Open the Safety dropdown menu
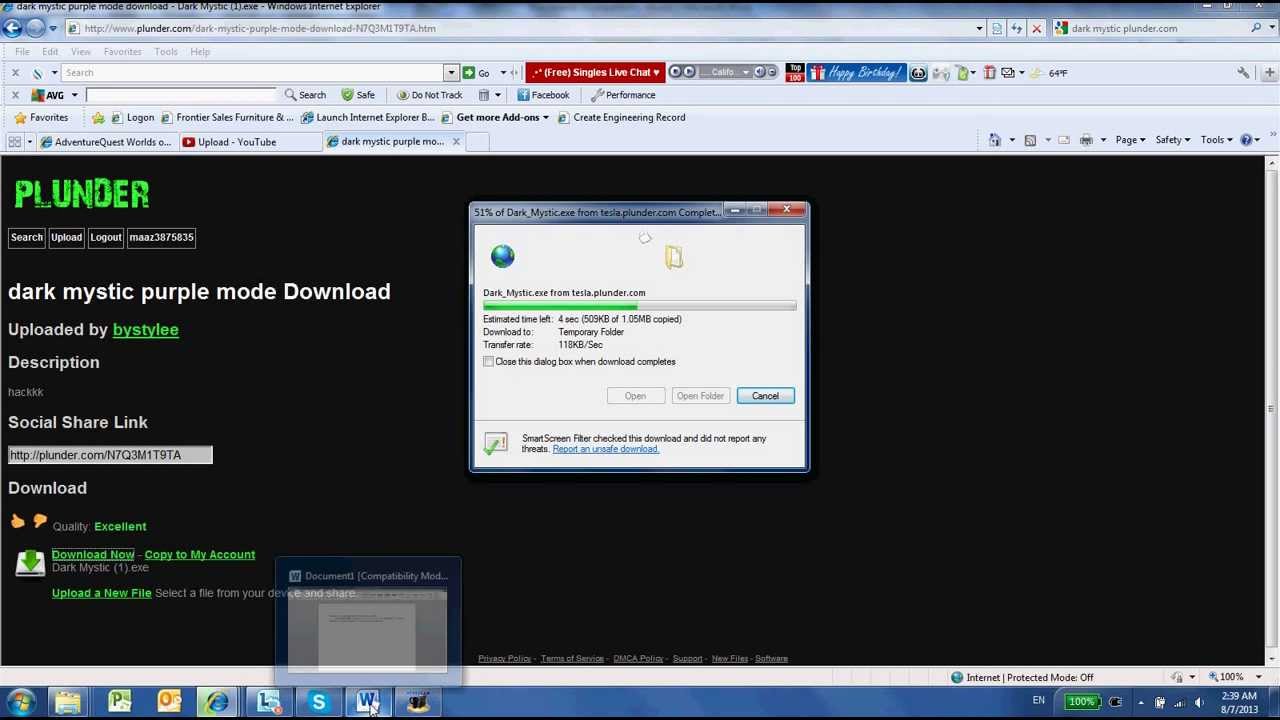Viewport: 1280px width, 720px height. pos(1173,140)
